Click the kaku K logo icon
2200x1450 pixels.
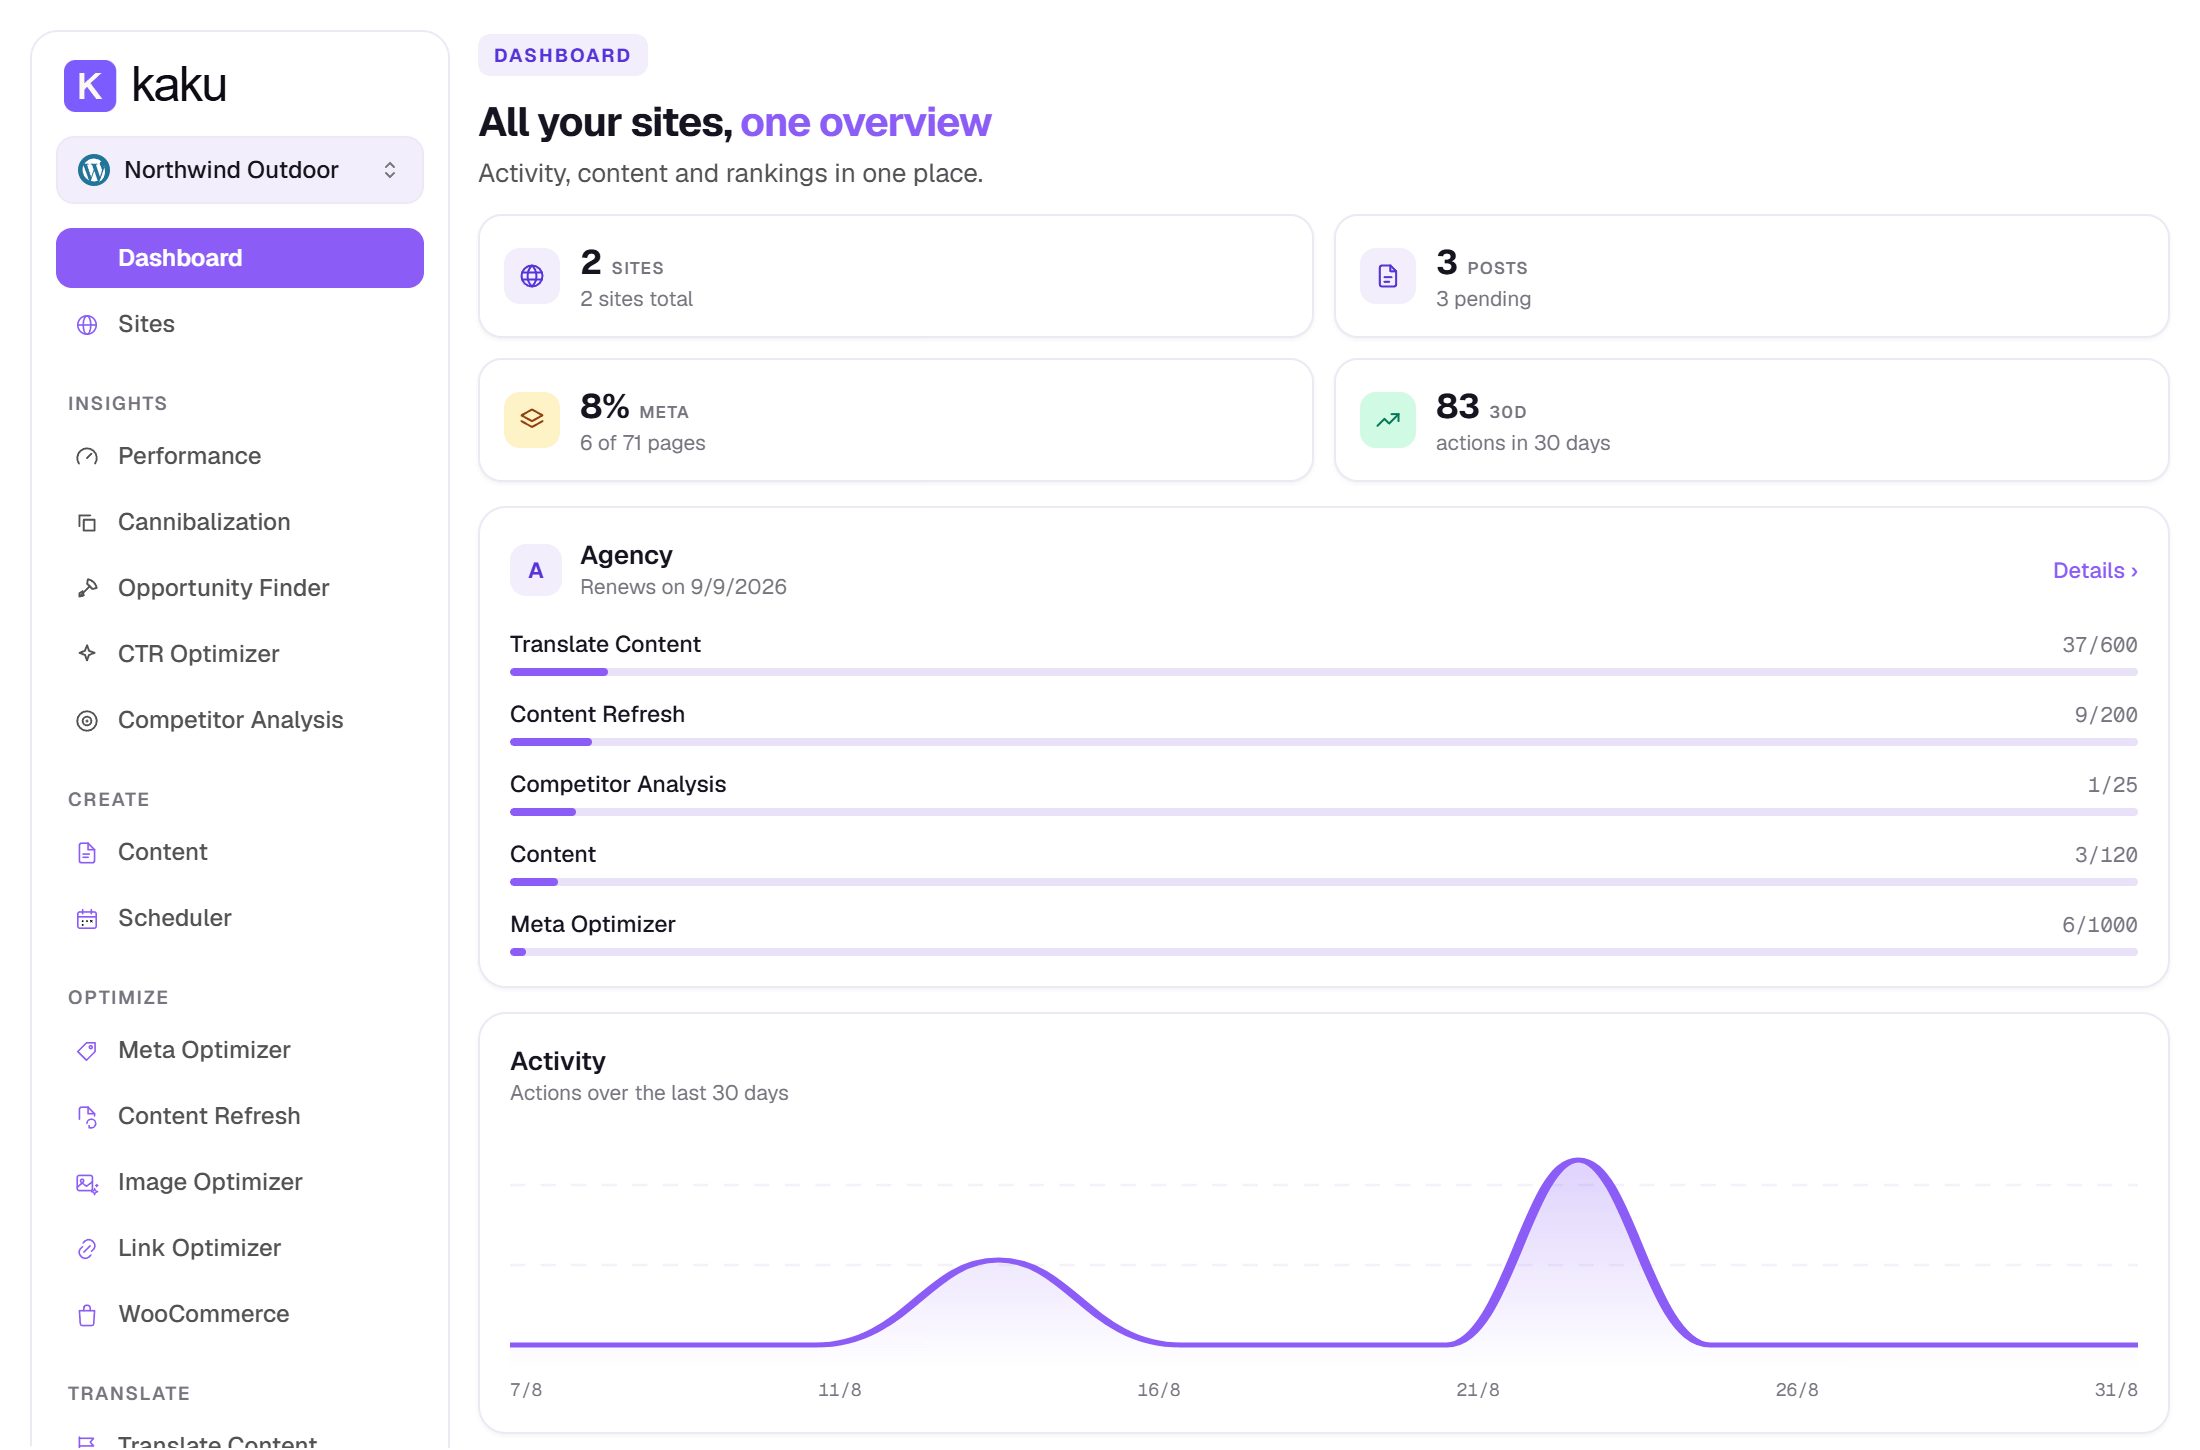point(90,86)
